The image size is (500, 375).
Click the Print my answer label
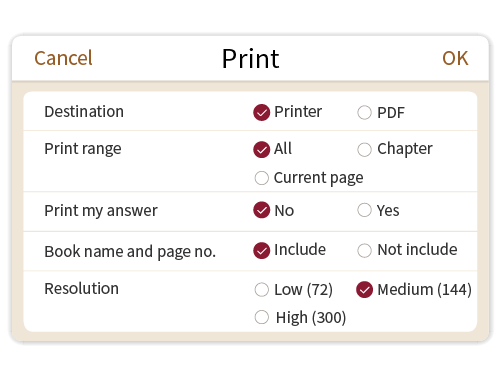[101, 211]
